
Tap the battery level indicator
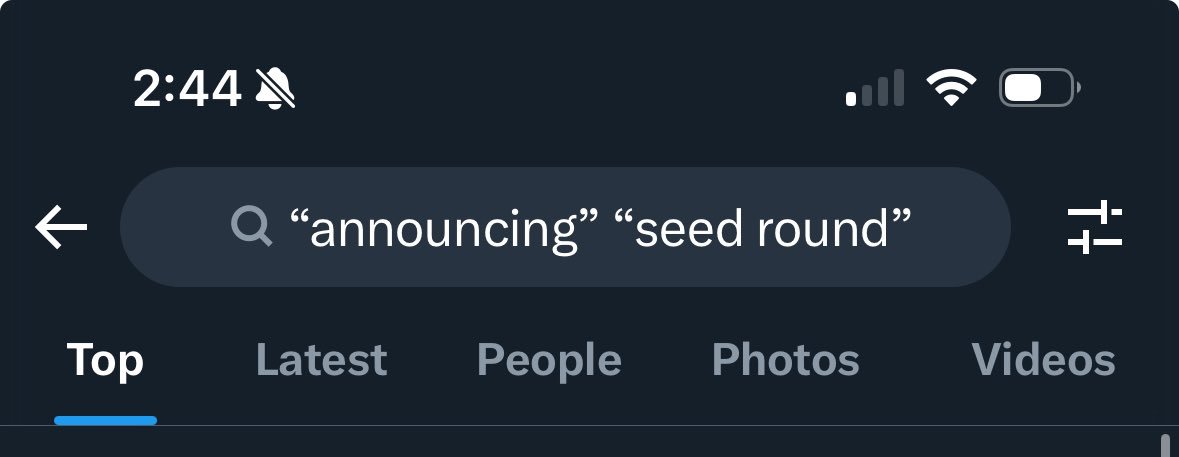1040,88
